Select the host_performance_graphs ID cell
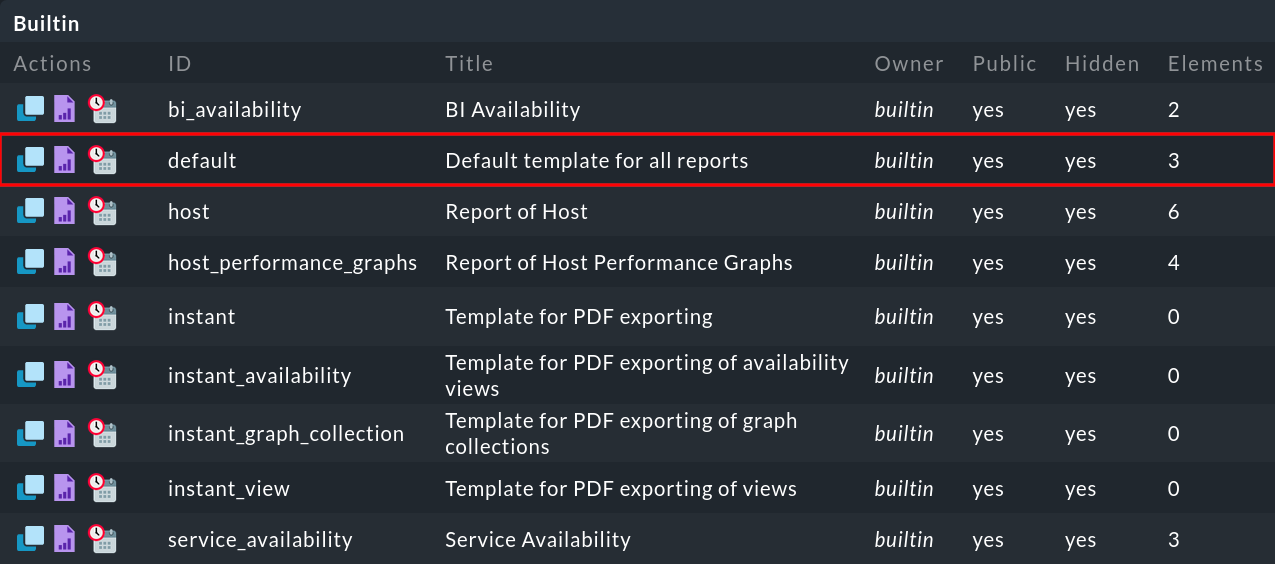Viewport: 1275px width, 564px height. click(292, 263)
